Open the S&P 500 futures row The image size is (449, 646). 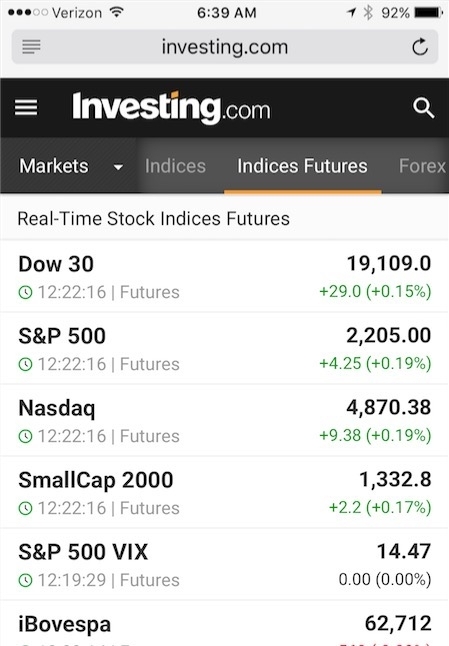click(x=224, y=349)
